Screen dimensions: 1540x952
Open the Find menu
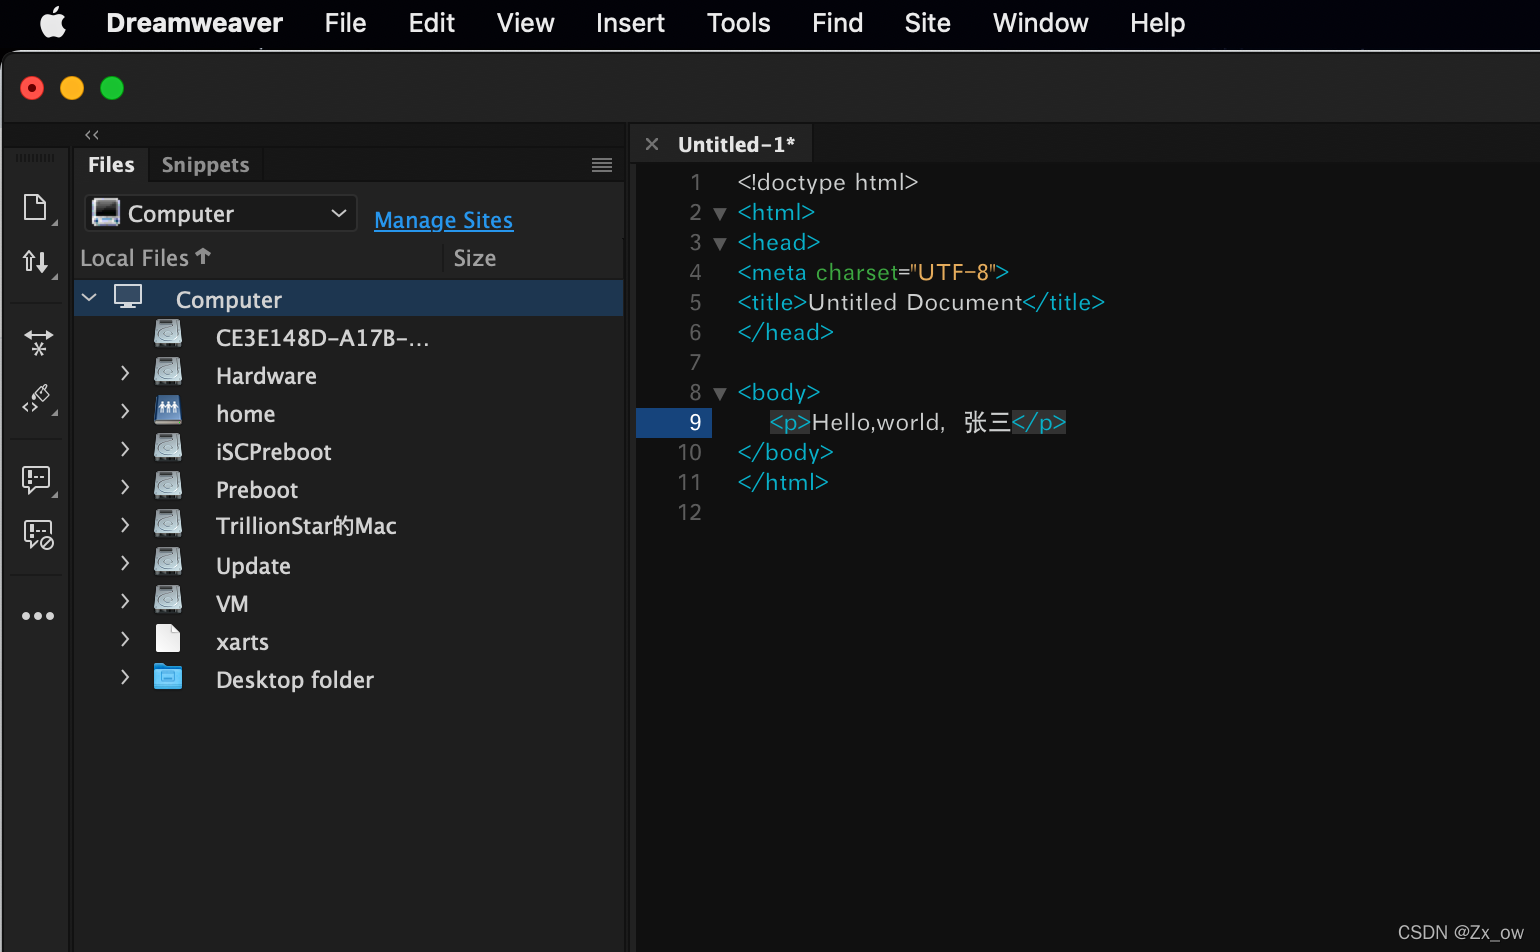click(x=837, y=22)
